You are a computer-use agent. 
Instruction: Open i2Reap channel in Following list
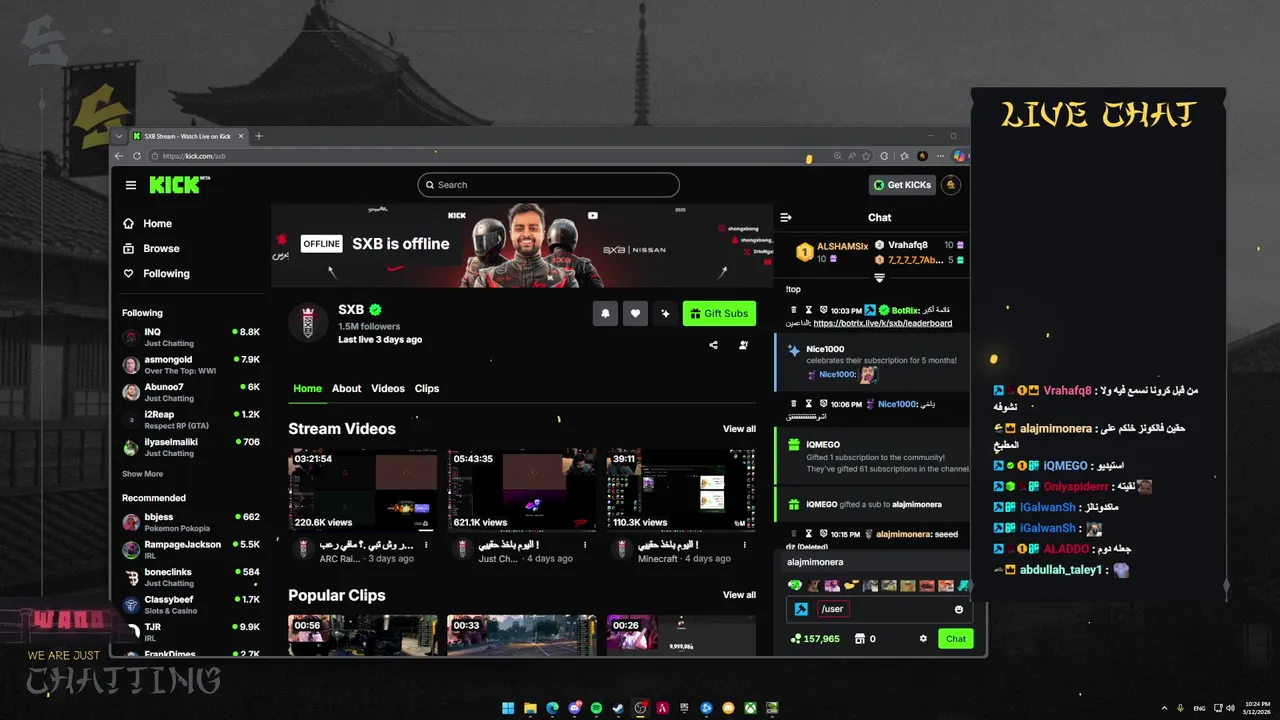pos(190,420)
